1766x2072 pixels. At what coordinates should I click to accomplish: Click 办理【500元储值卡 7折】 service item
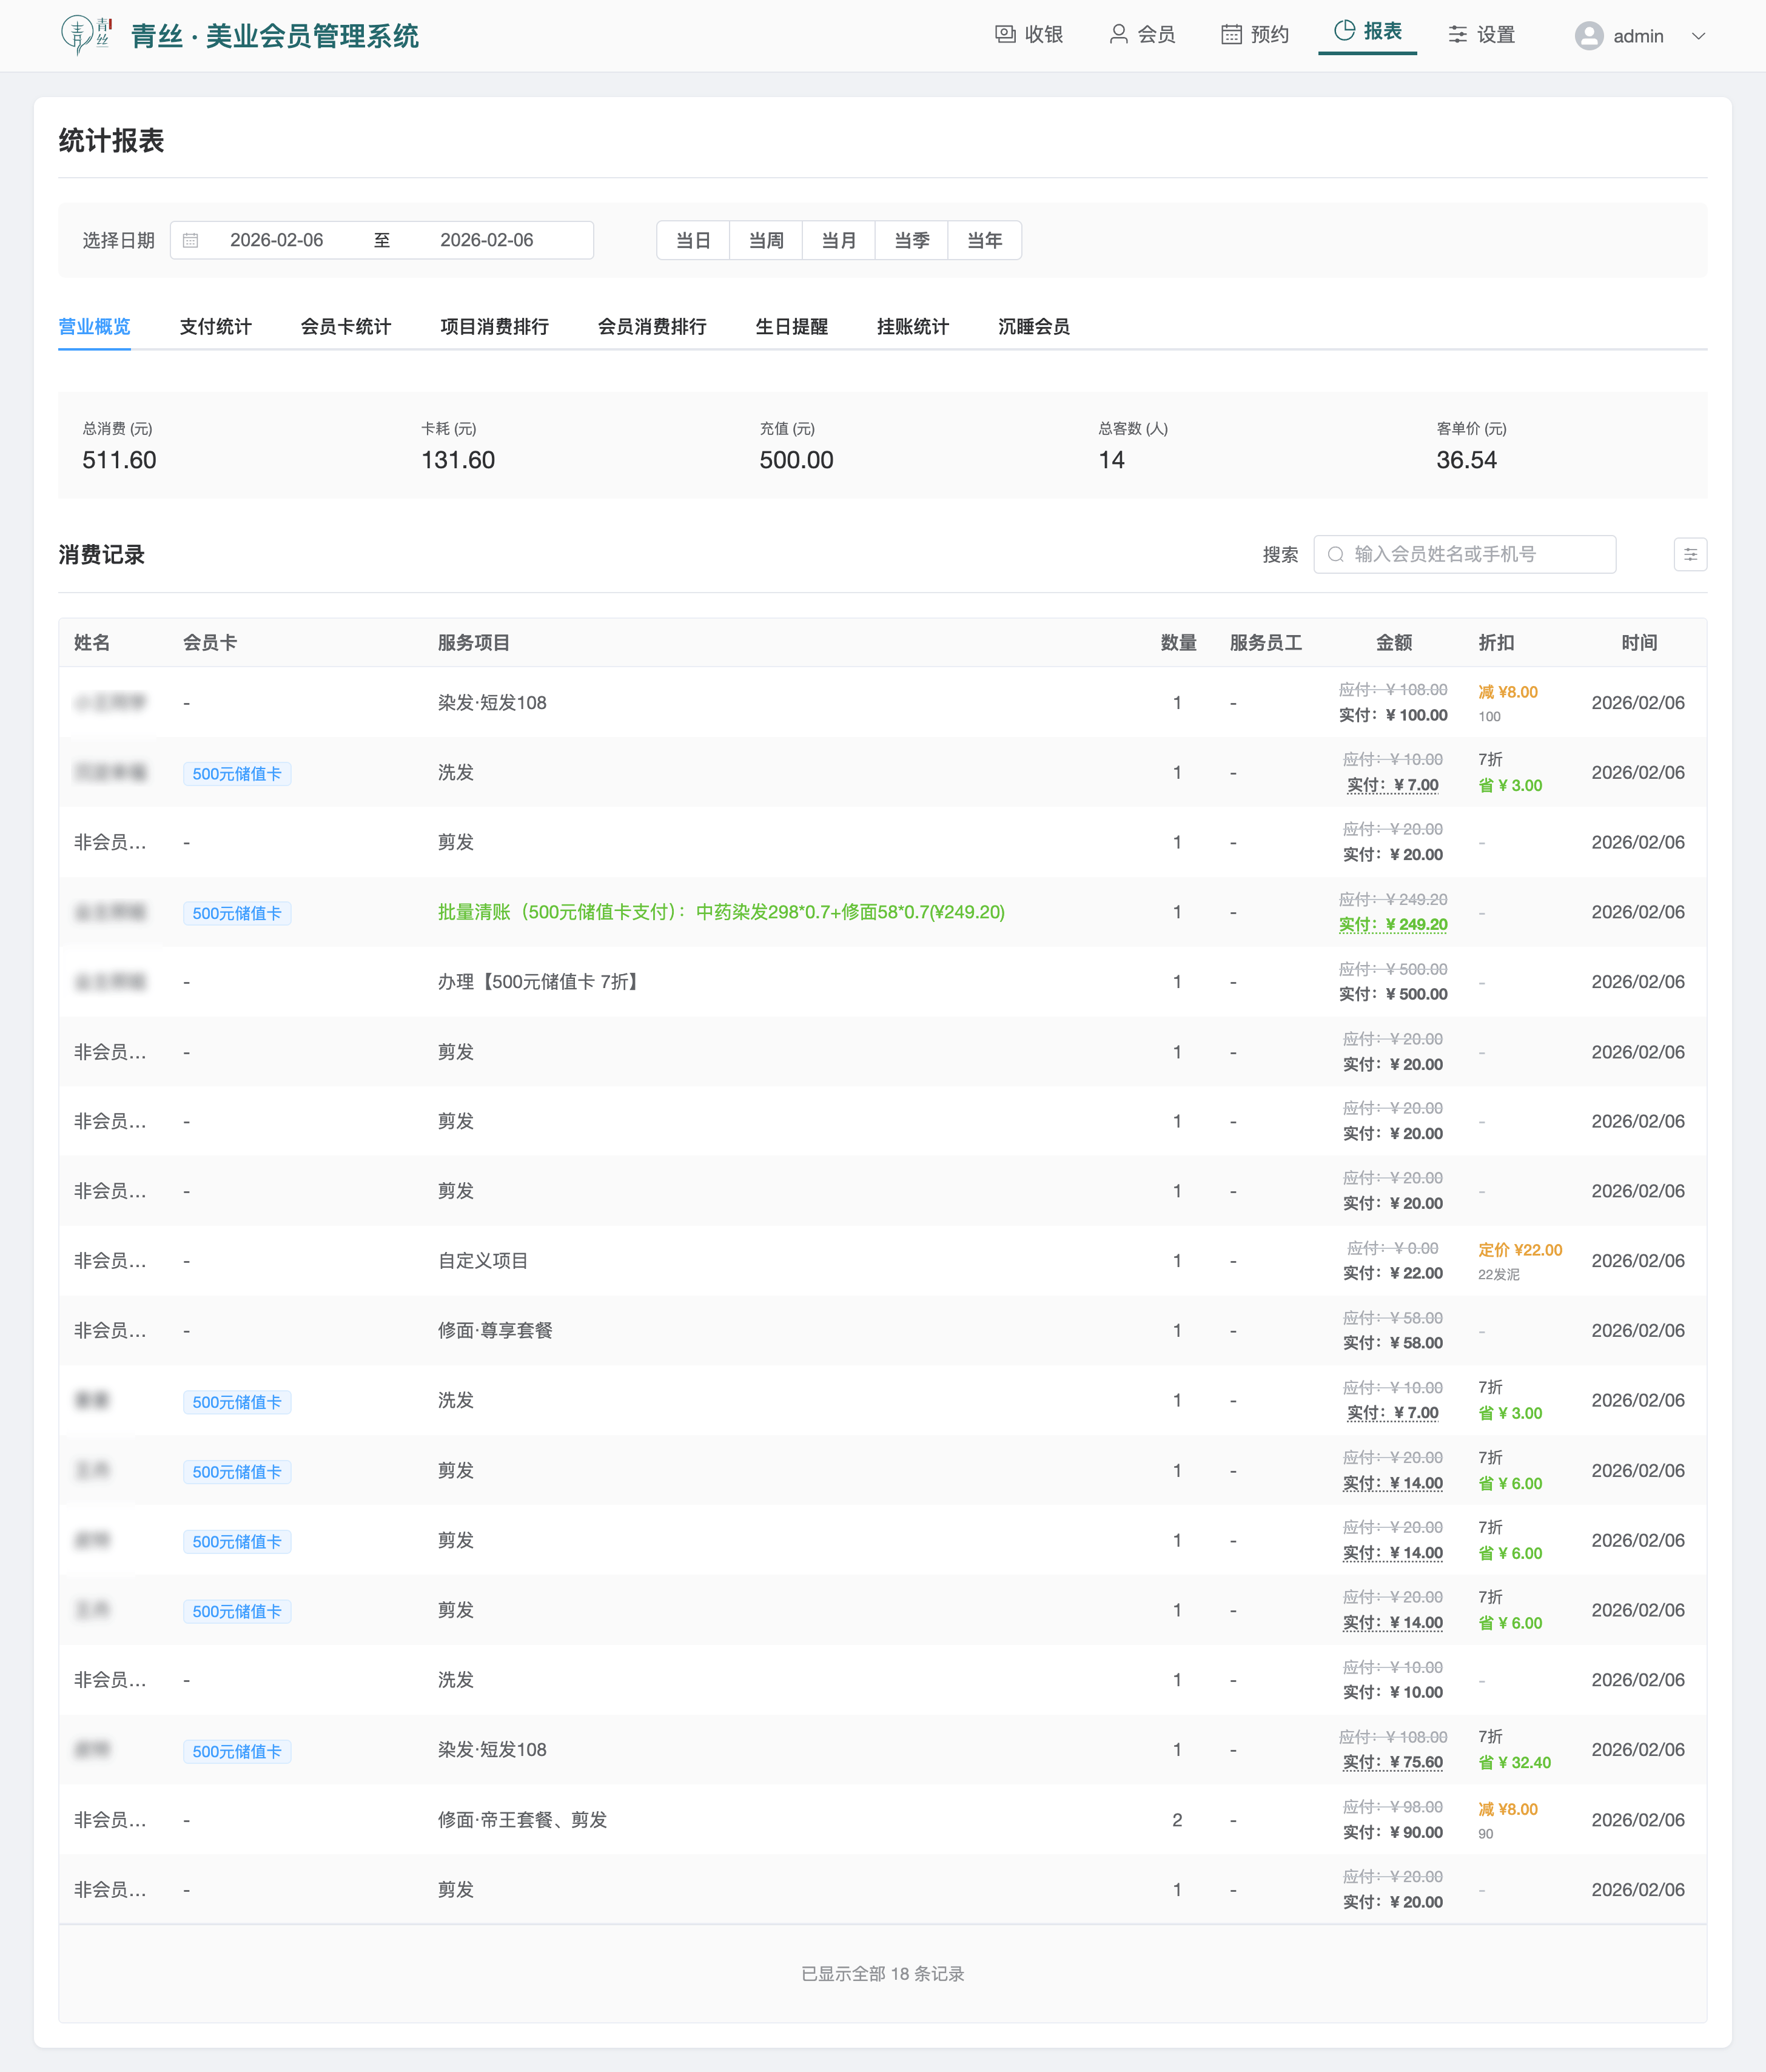[x=541, y=982]
